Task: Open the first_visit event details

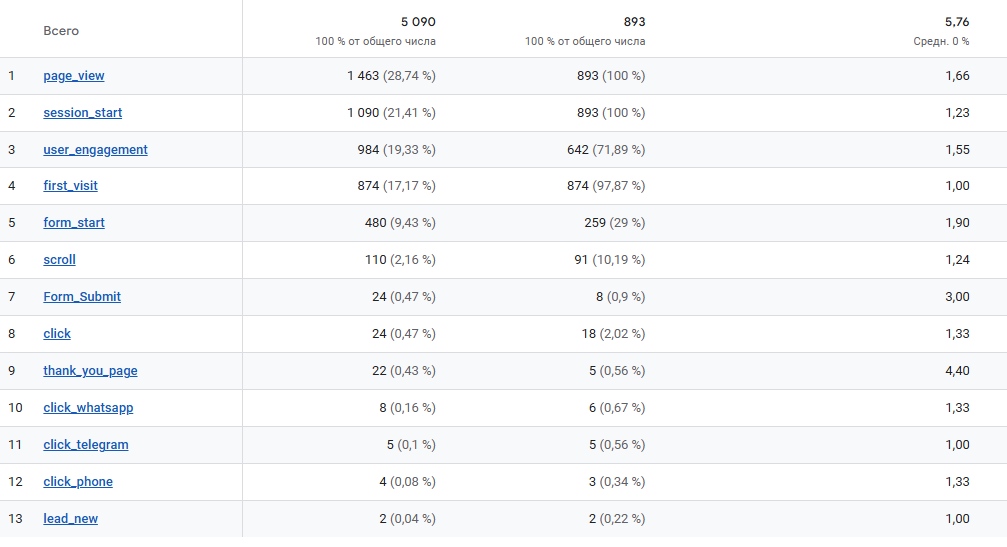Action: click(70, 186)
